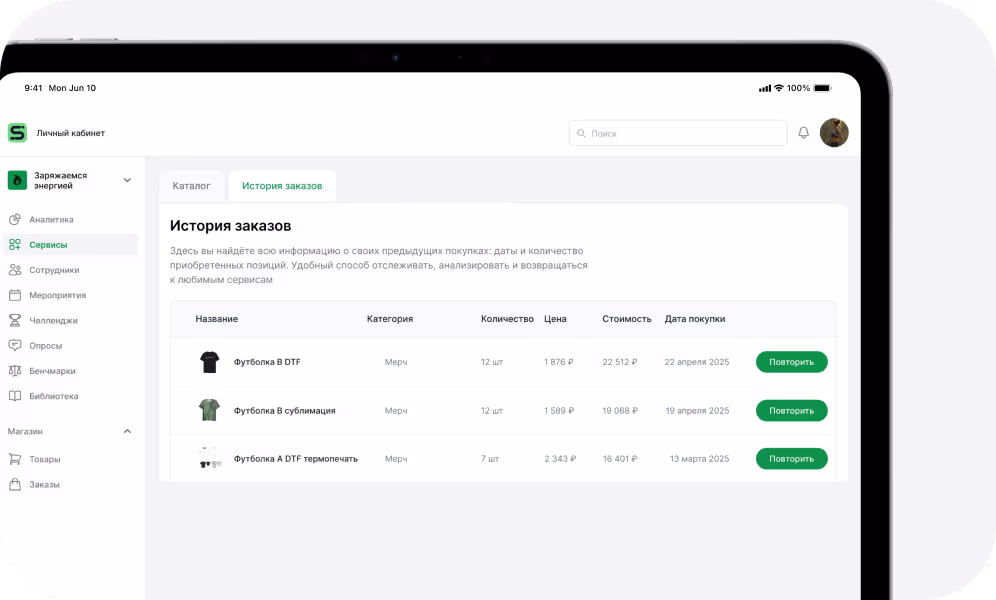The image size is (996, 600).
Task: Open the Библиотека book icon
Action: 15,396
